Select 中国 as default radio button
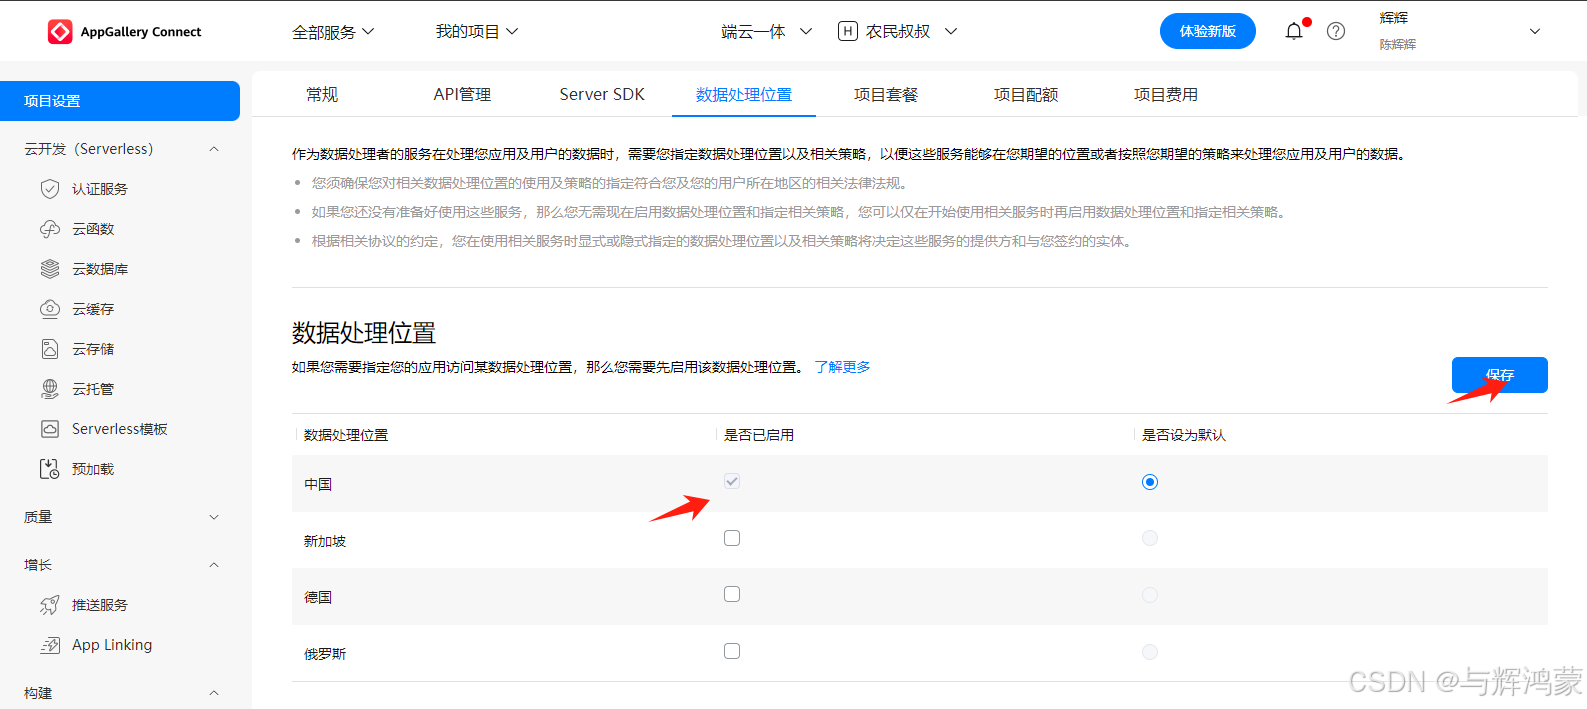 (1150, 482)
